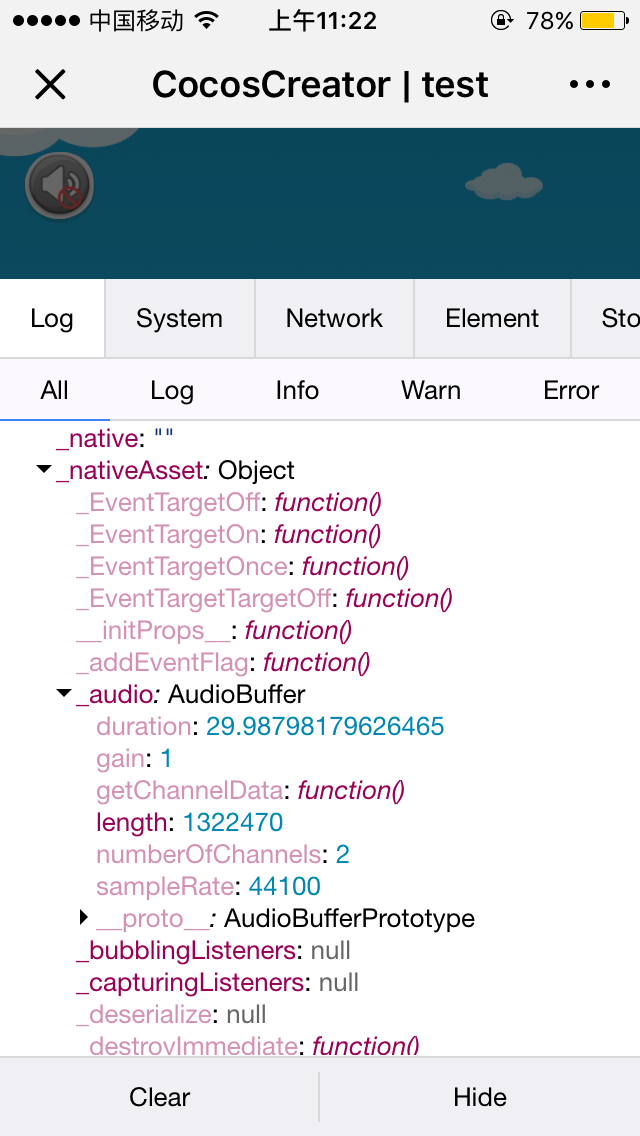640x1136 pixels.
Task: Collapse the _nativeAsset object tree
Action: tap(44, 470)
